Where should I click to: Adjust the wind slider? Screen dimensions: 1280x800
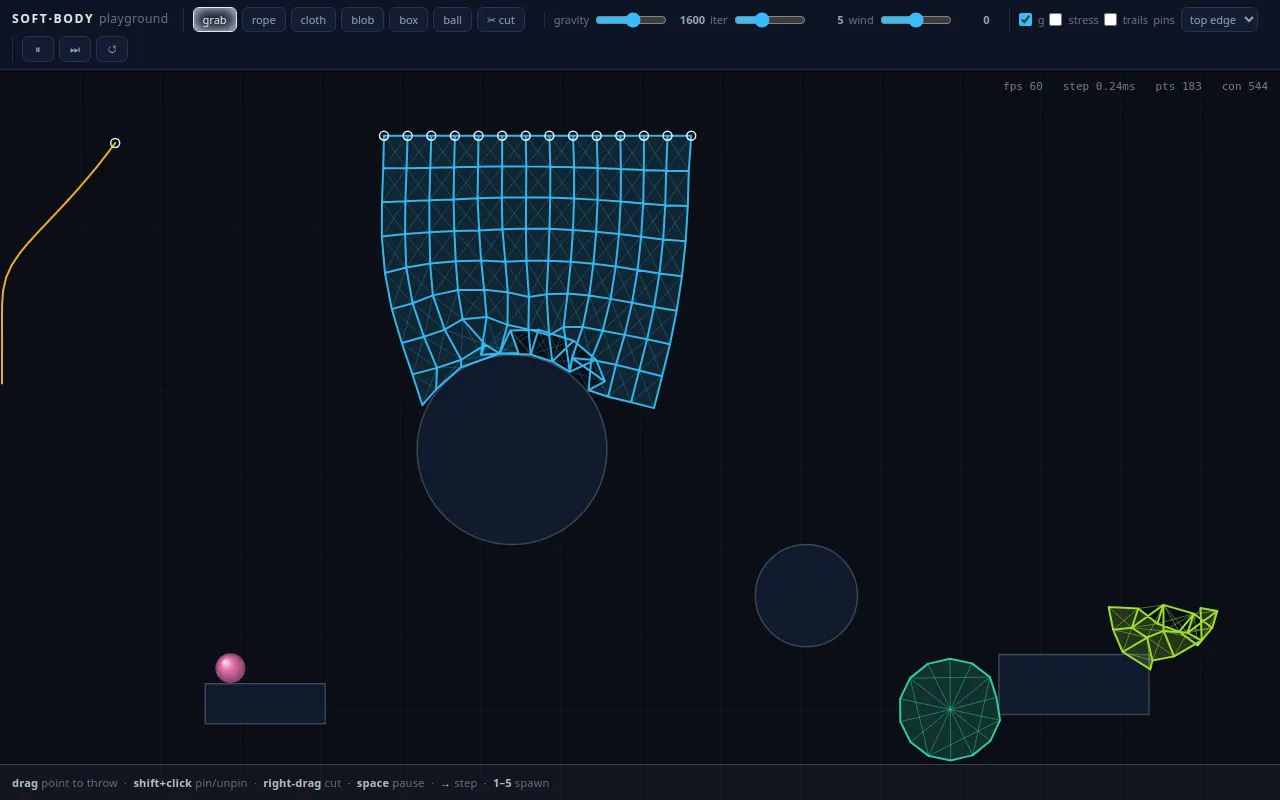click(916, 20)
